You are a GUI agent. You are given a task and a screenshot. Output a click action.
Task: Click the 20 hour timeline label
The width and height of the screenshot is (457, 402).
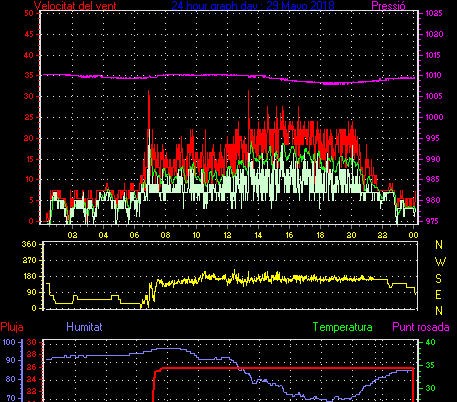pyautogui.click(x=351, y=235)
